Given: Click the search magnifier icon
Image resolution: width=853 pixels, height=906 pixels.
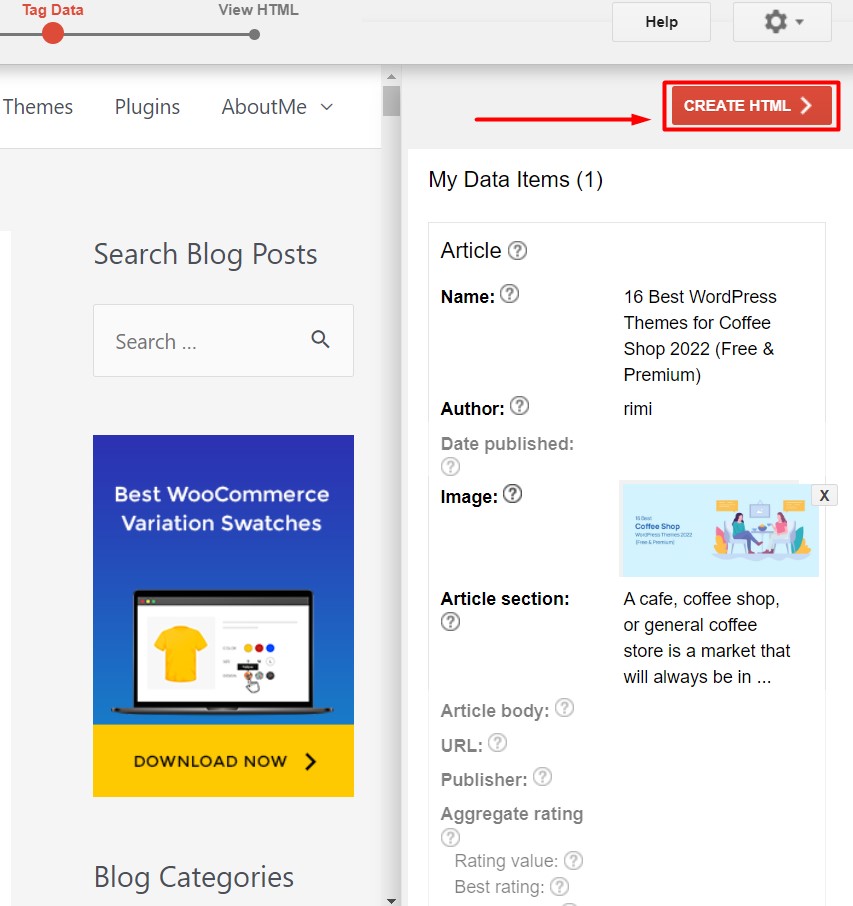Looking at the screenshot, I should pos(320,339).
